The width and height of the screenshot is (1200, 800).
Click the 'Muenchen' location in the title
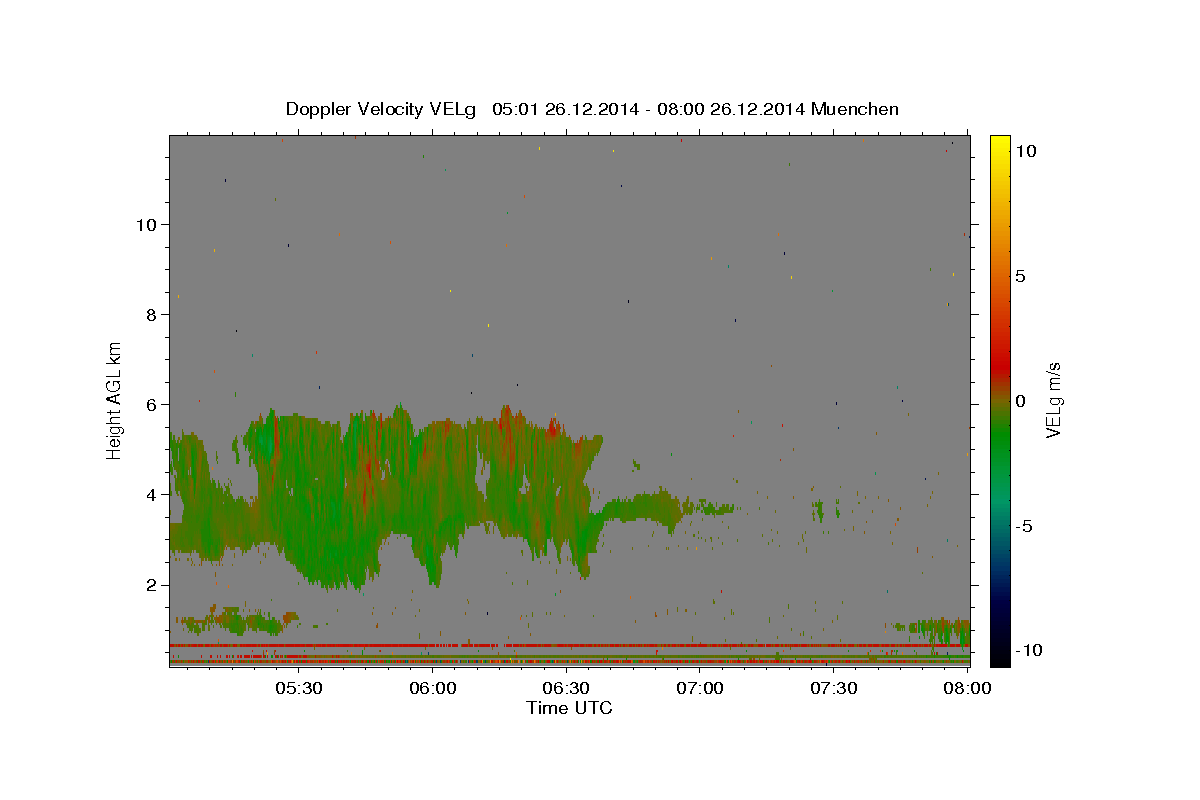pos(855,109)
